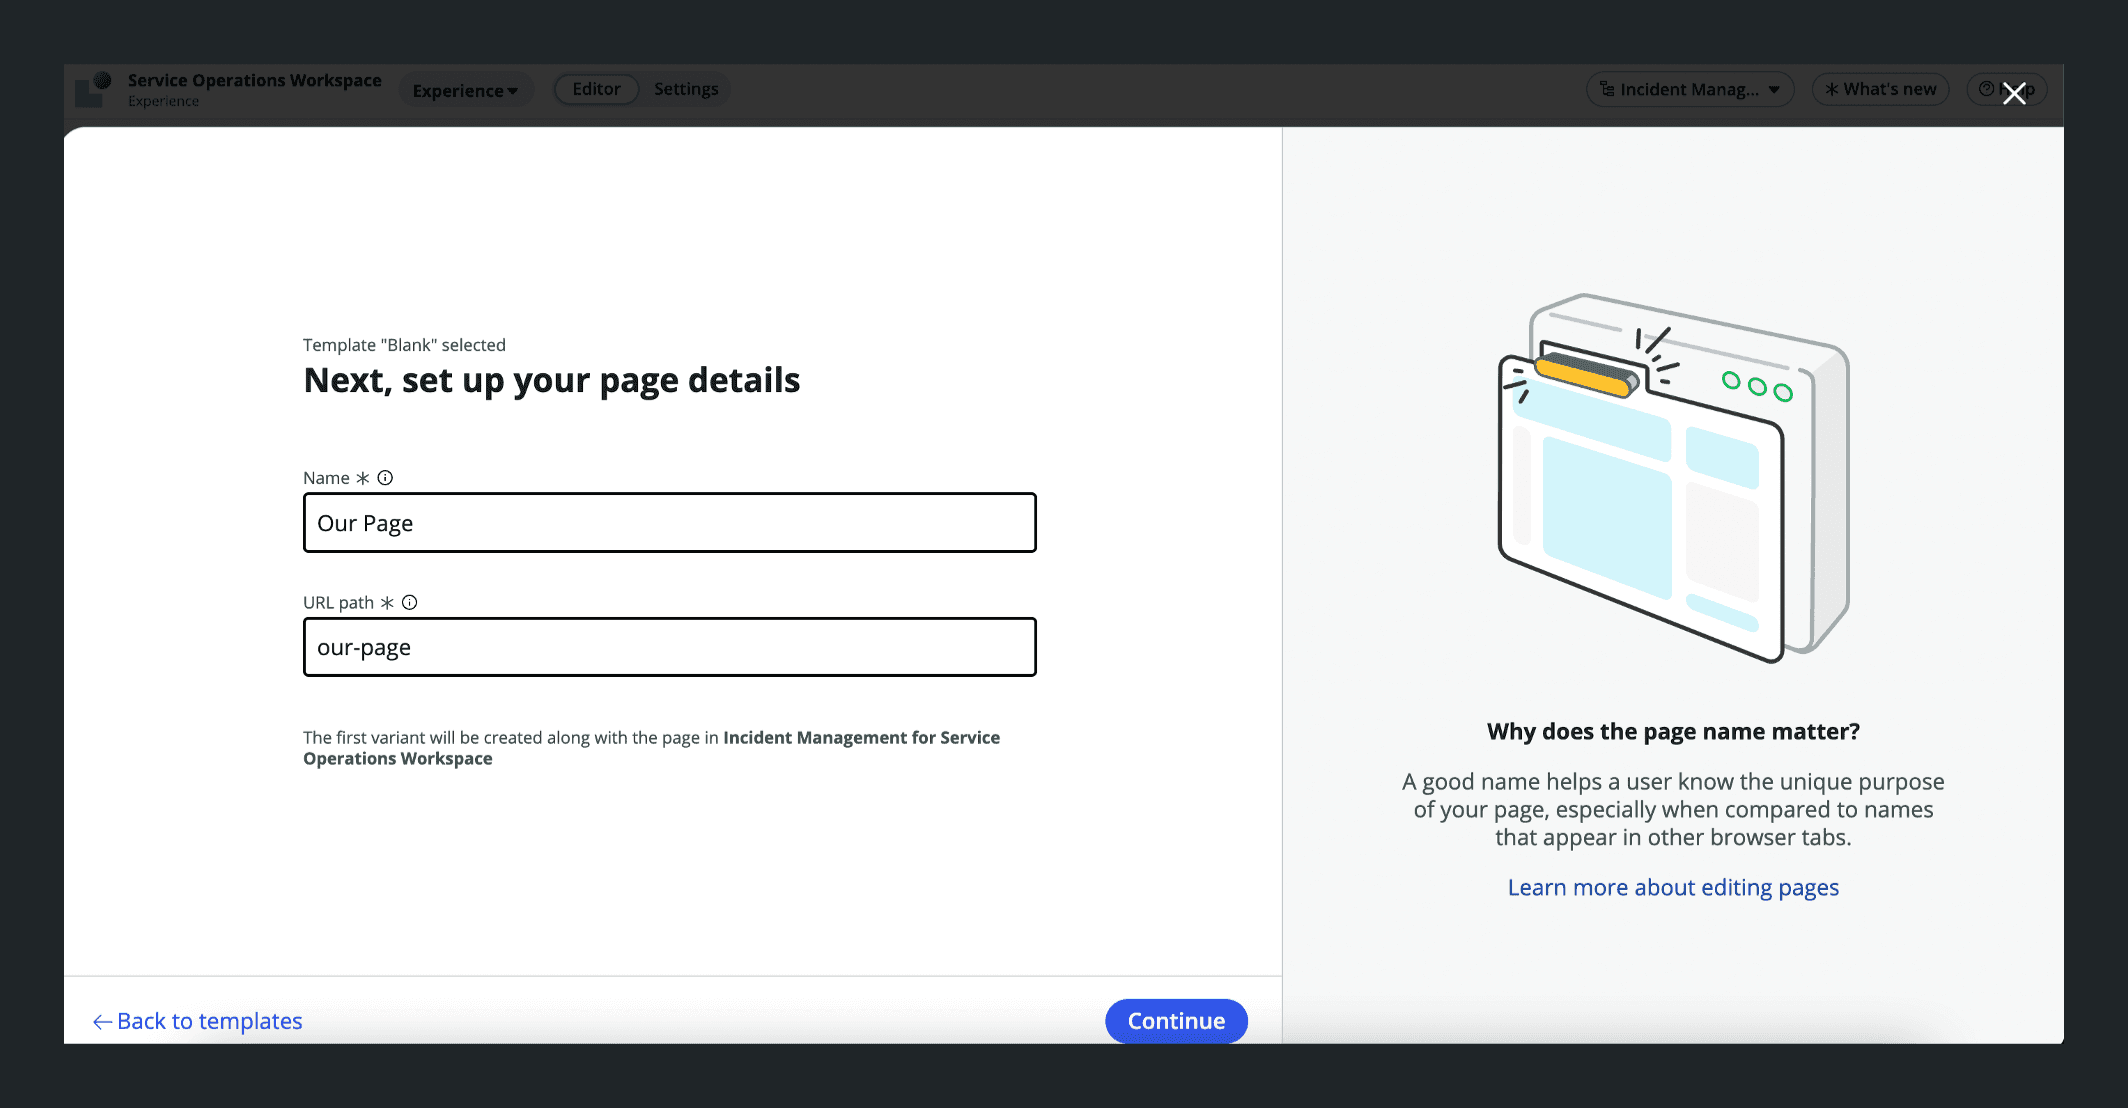
Task: Click 'Why does the page name matter?' heading
Action: click(1673, 732)
